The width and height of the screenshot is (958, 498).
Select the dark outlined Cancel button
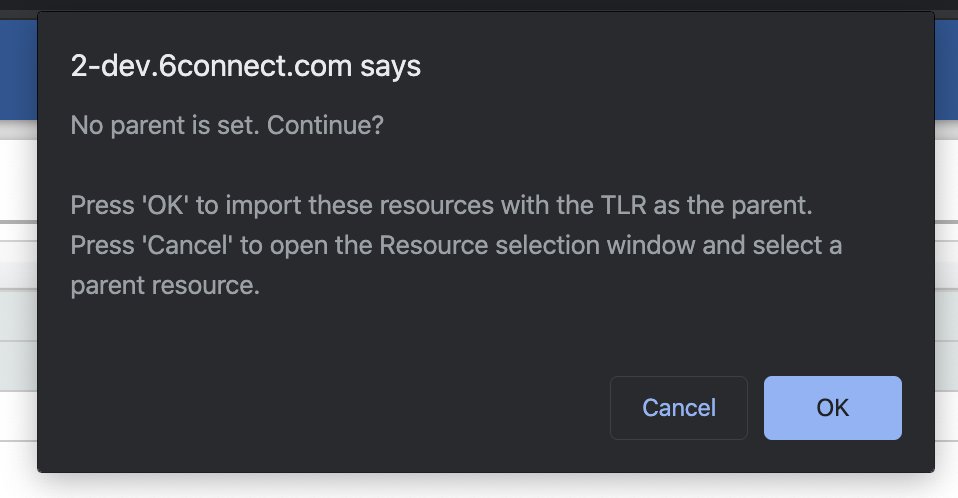coord(679,408)
